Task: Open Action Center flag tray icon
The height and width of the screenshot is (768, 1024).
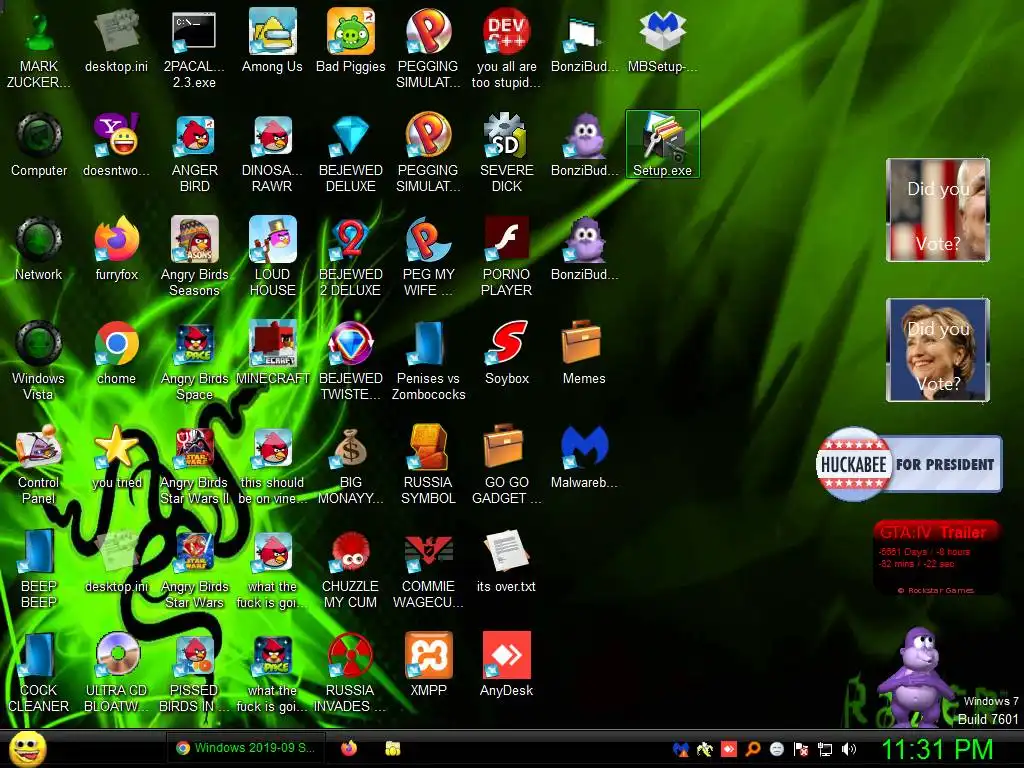Action: click(801, 749)
